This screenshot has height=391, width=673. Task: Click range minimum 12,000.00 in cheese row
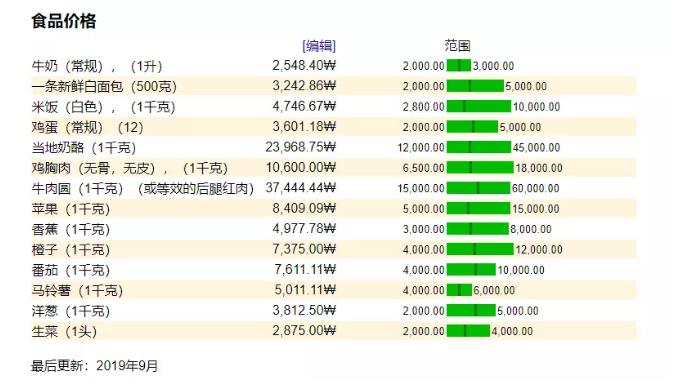(421, 148)
